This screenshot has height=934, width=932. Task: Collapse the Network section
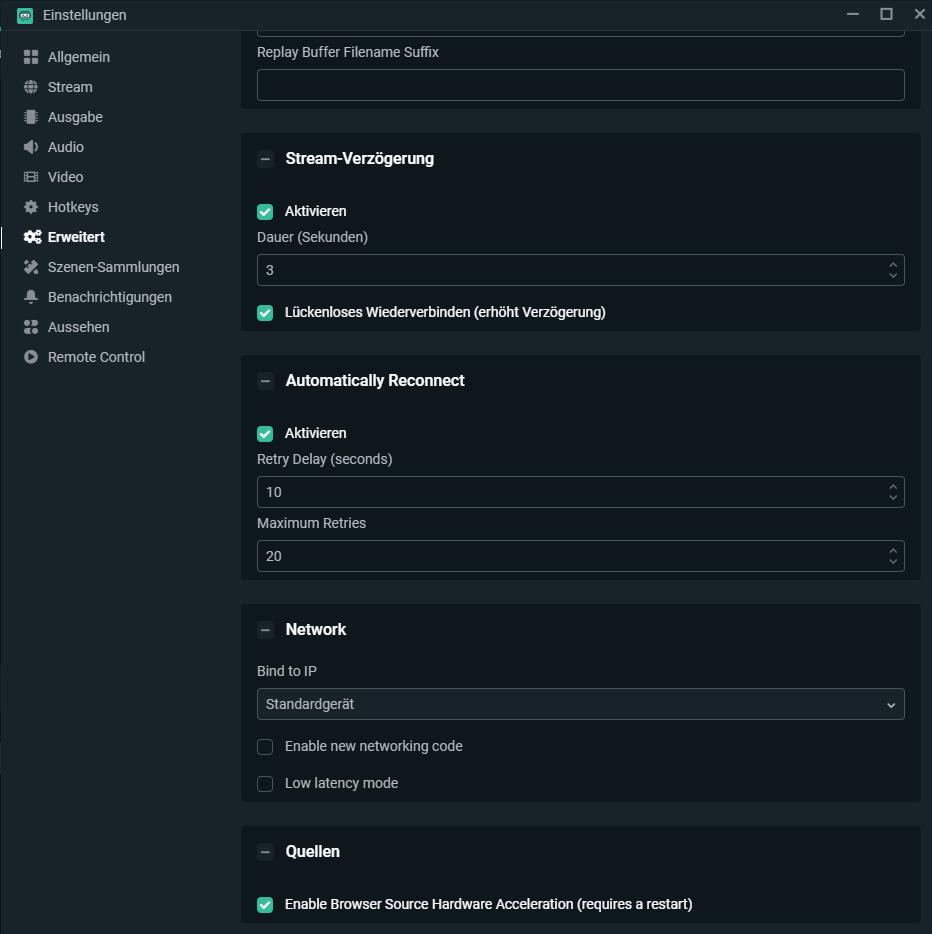(x=265, y=630)
